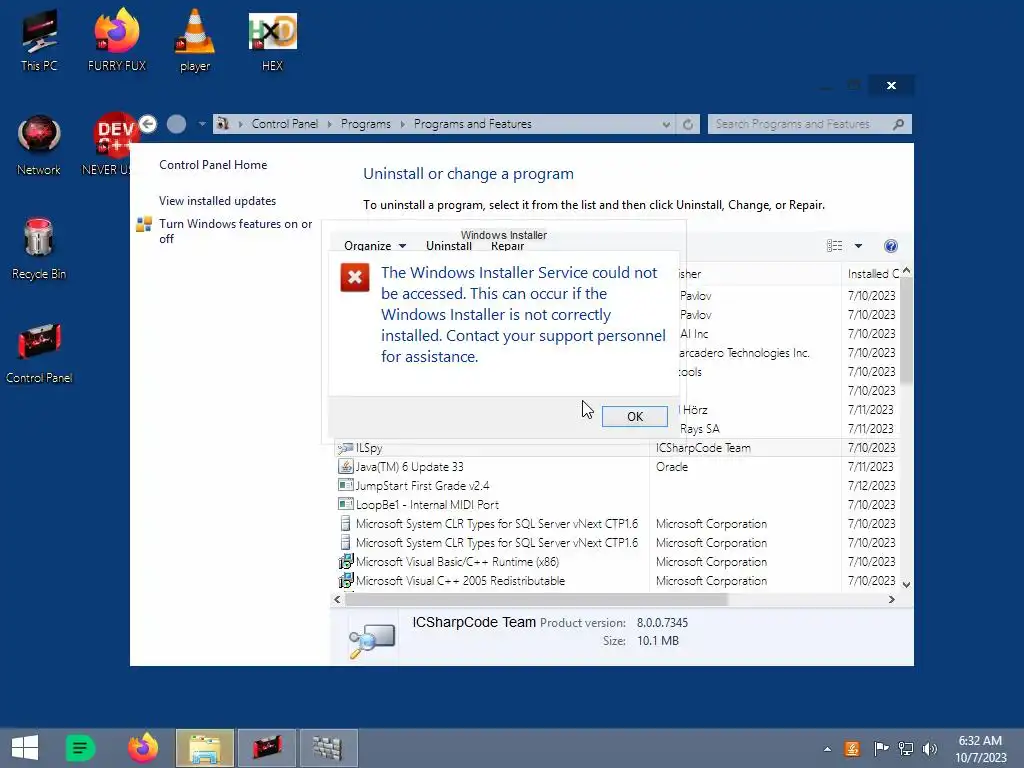This screenshot has height=768, width=1024.
Task: Click horizontal scrollbar right arrow
Action: click(x=892, y=600)
